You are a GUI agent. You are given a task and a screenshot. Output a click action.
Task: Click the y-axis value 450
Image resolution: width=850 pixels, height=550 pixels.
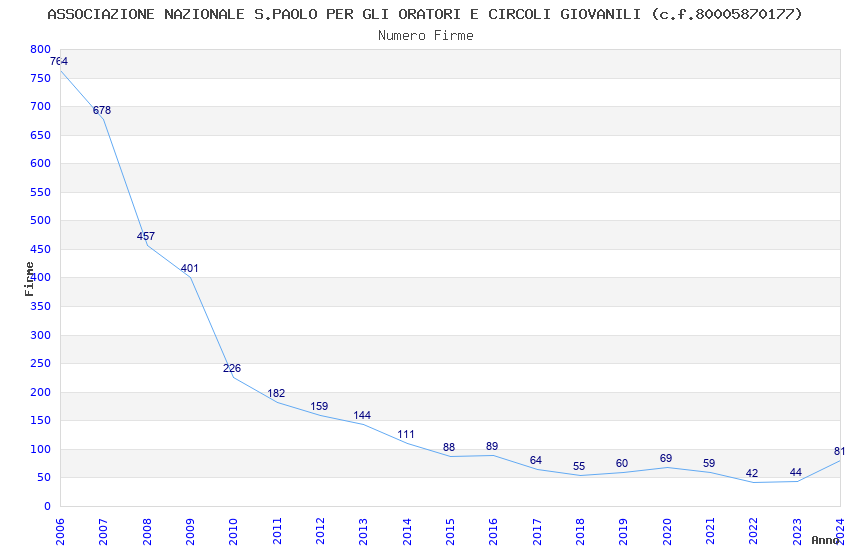41,249
